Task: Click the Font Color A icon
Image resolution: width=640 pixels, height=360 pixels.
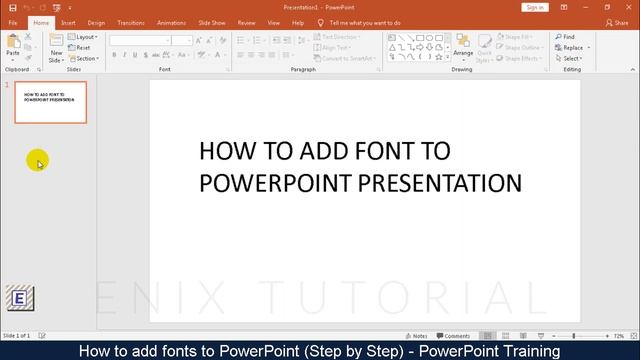Action: pyautogui.click(x=218, y=55)
